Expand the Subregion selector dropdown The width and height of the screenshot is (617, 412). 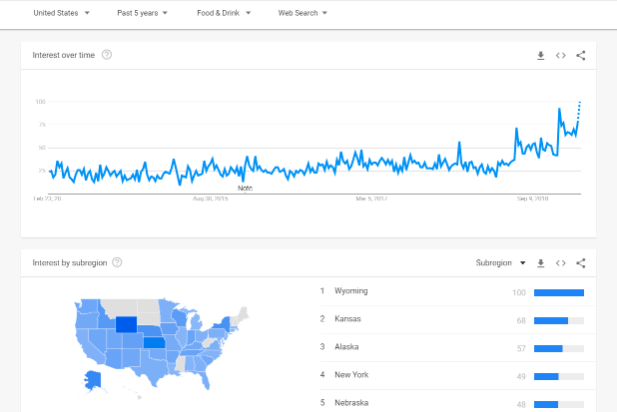click(x=500, y=263)
